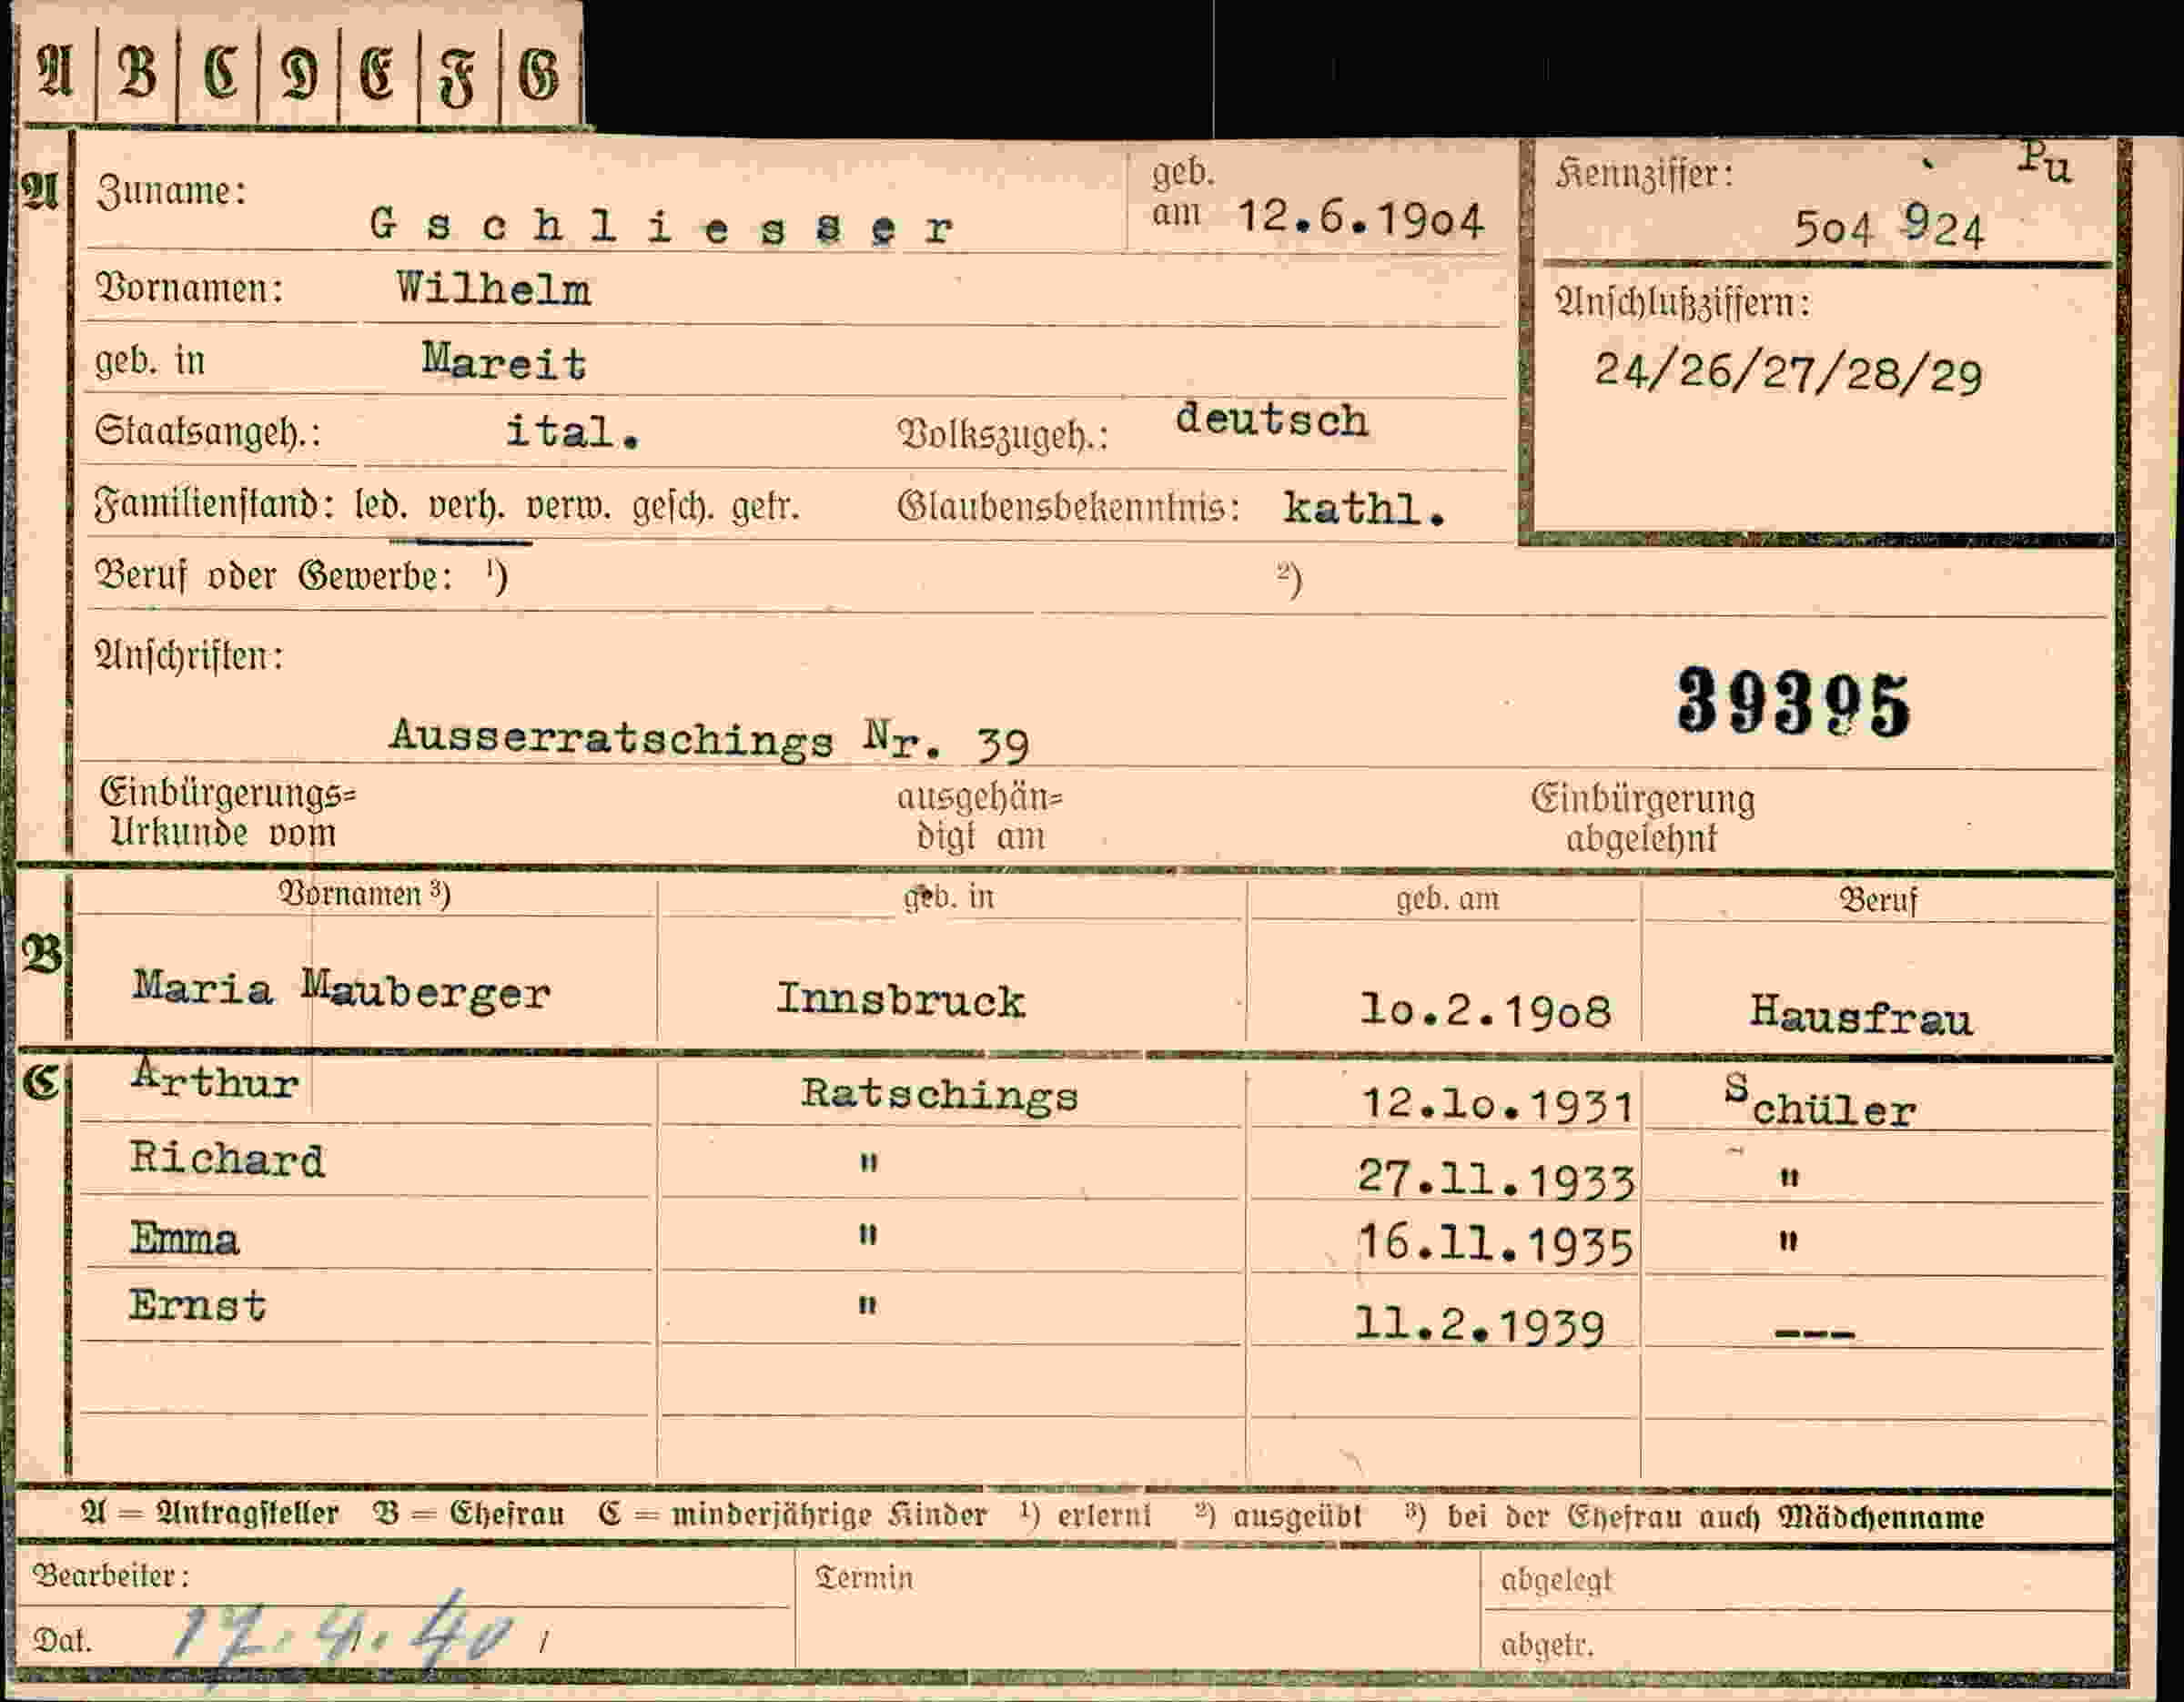This screenshot has width=2184, height=1702.
Task: Click the Staatsangeh. label
Action: pyautogui.click(x=207, y=432)
